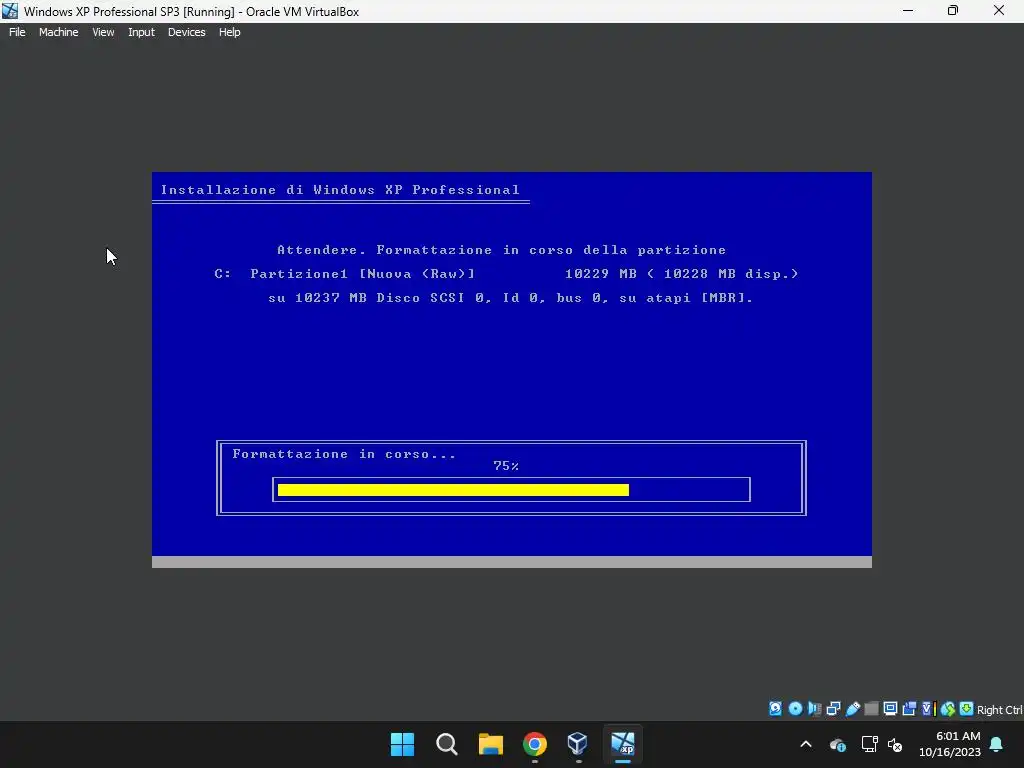This screenshot has height=768, width=1024.
Task: Click the audio indicator in VirtualBox status bar
Action: tap(814, 709)
